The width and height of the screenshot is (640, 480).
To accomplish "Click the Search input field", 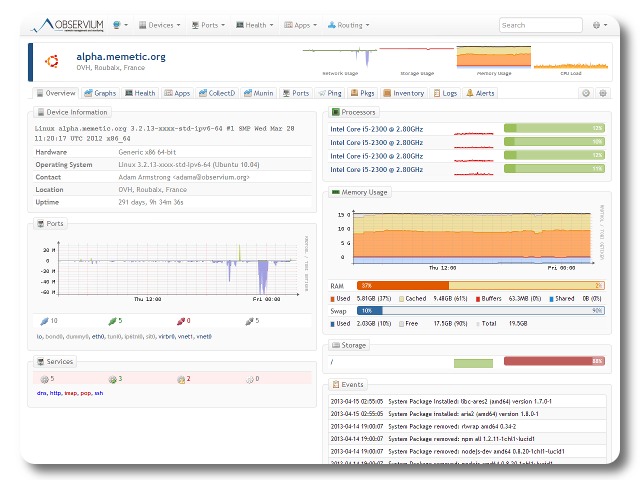I will 540,25.
